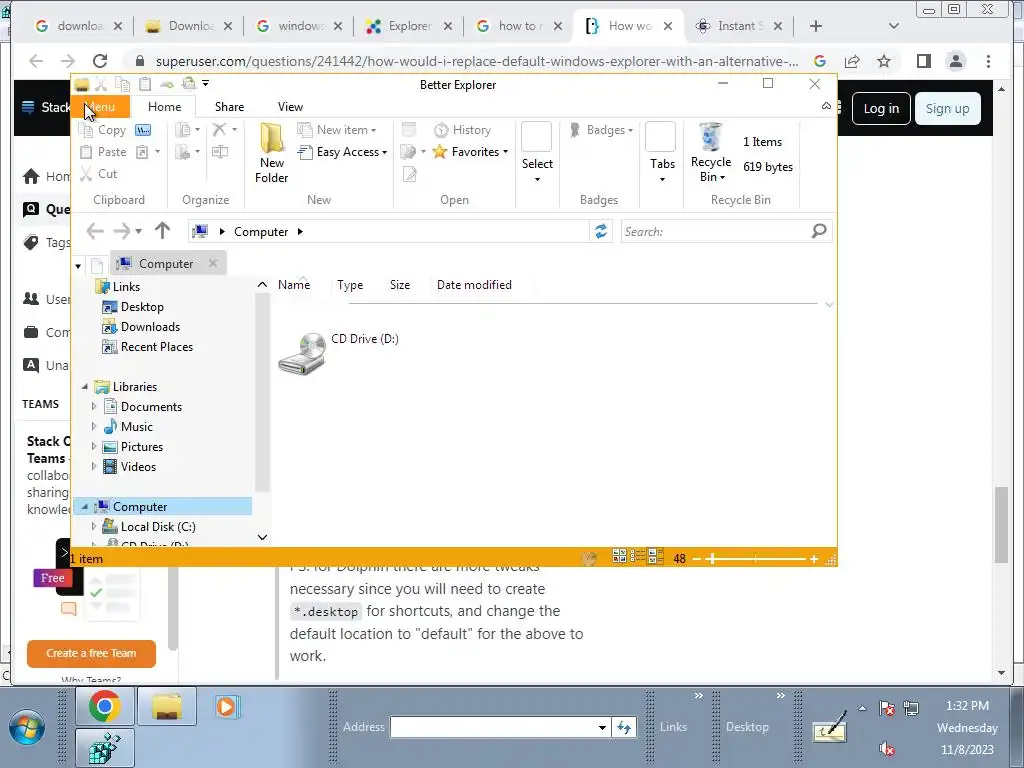
Task: Click the back arrow in Better Explorer navigation
Action: coord(95,231)
